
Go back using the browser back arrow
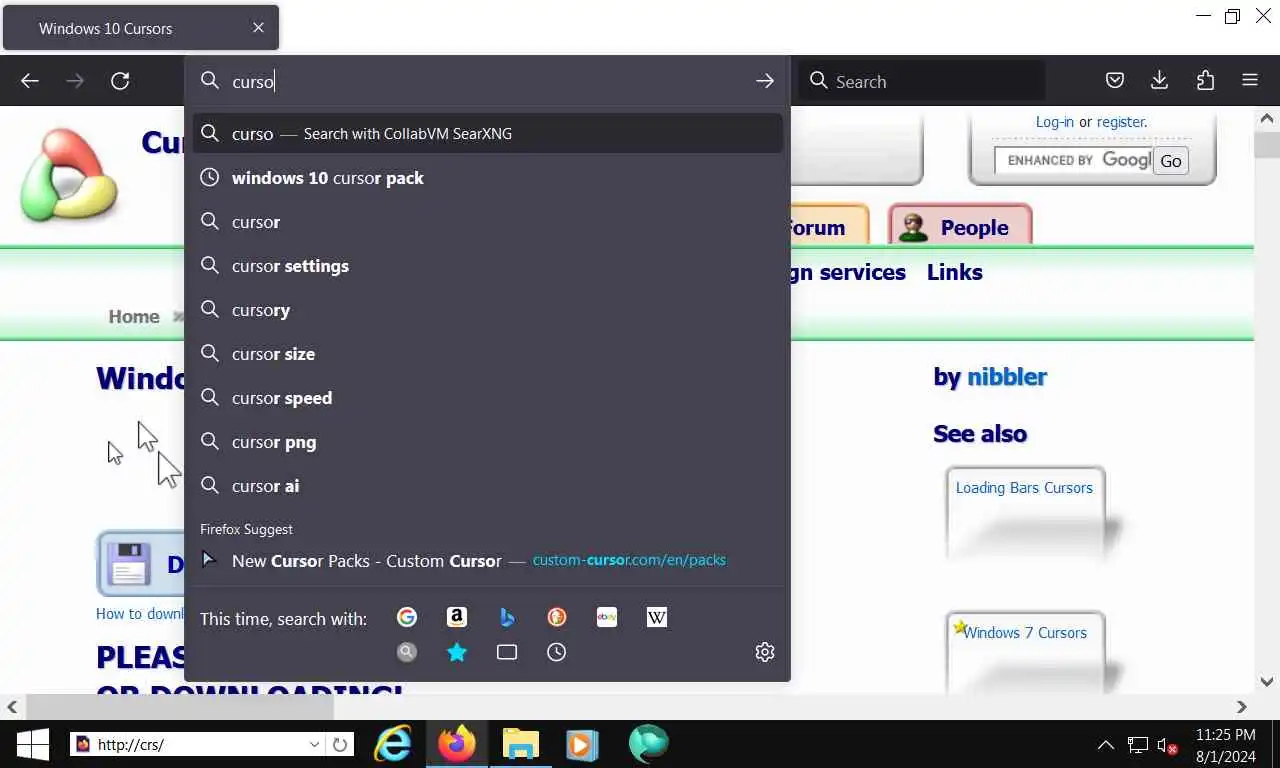point(30,81)
